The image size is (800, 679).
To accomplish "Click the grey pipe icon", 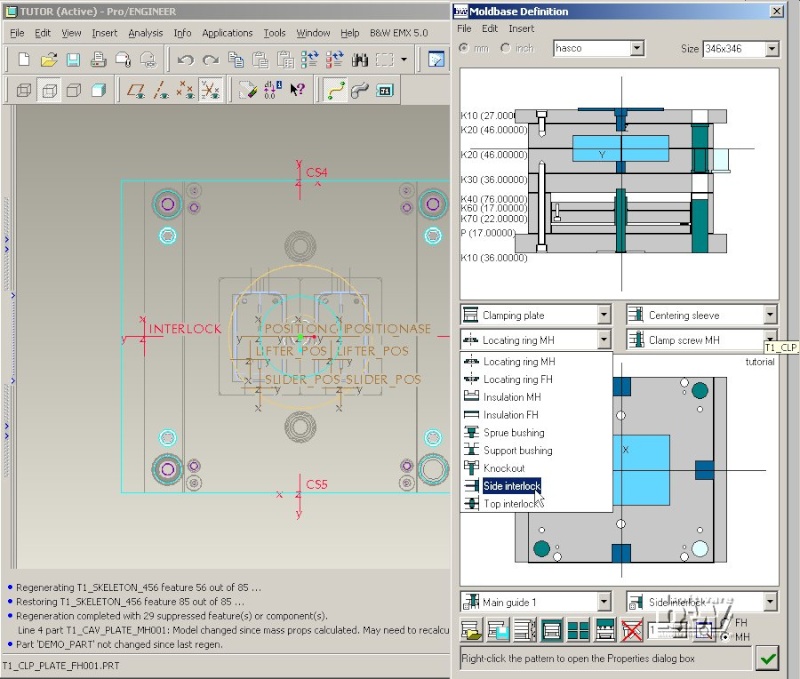I will [360, 90].
